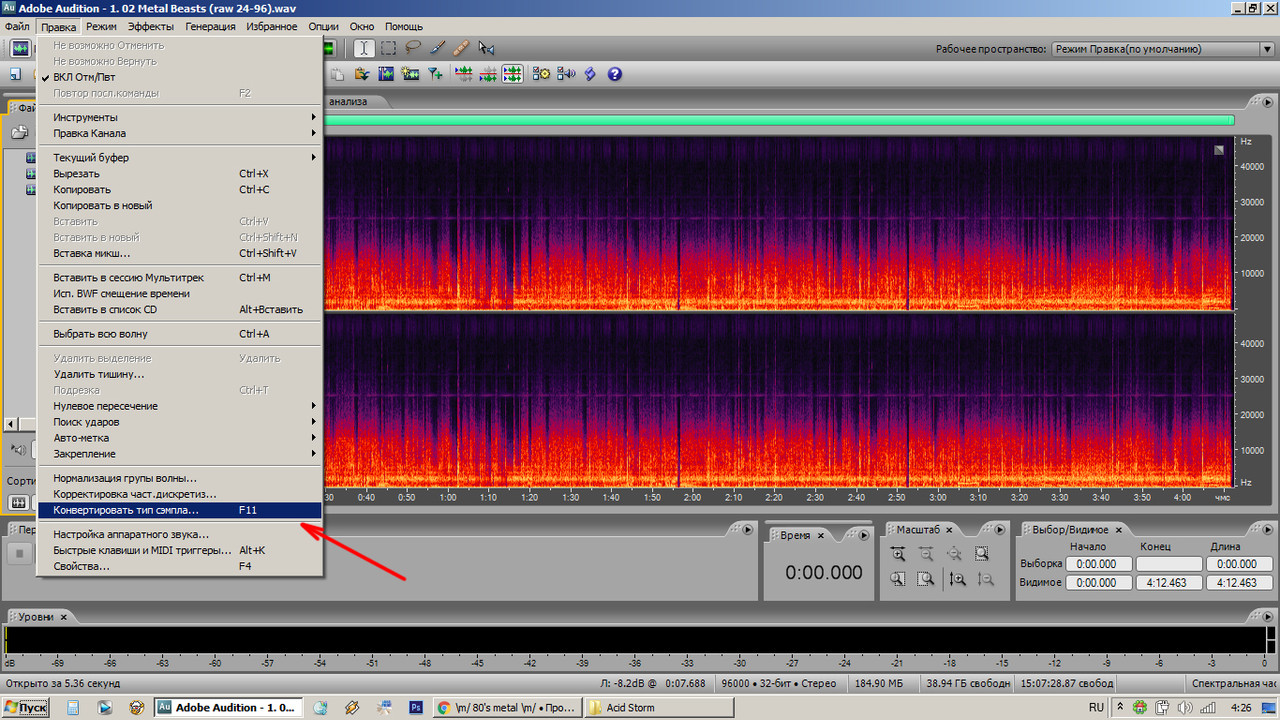Screen dimensions: 1280x720
Task: Enable editing of left channel only
Action: click(463, 74)
